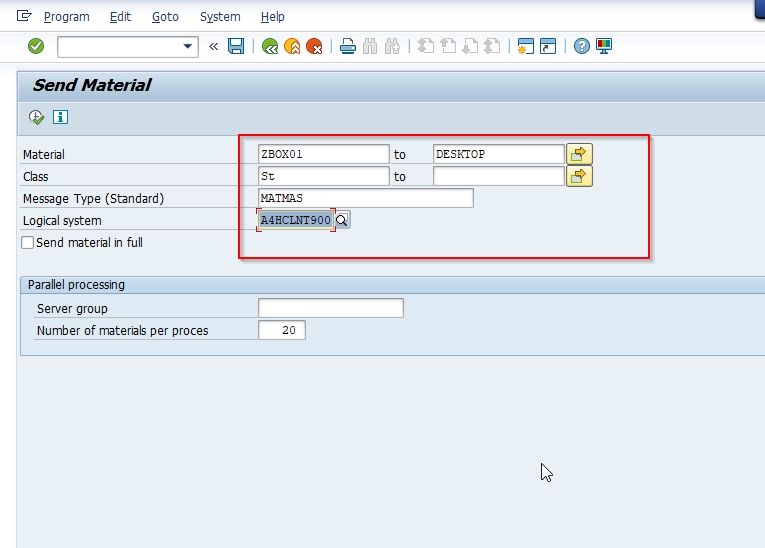Click the Parallel processing group header
765x548 pixels.
76,284
